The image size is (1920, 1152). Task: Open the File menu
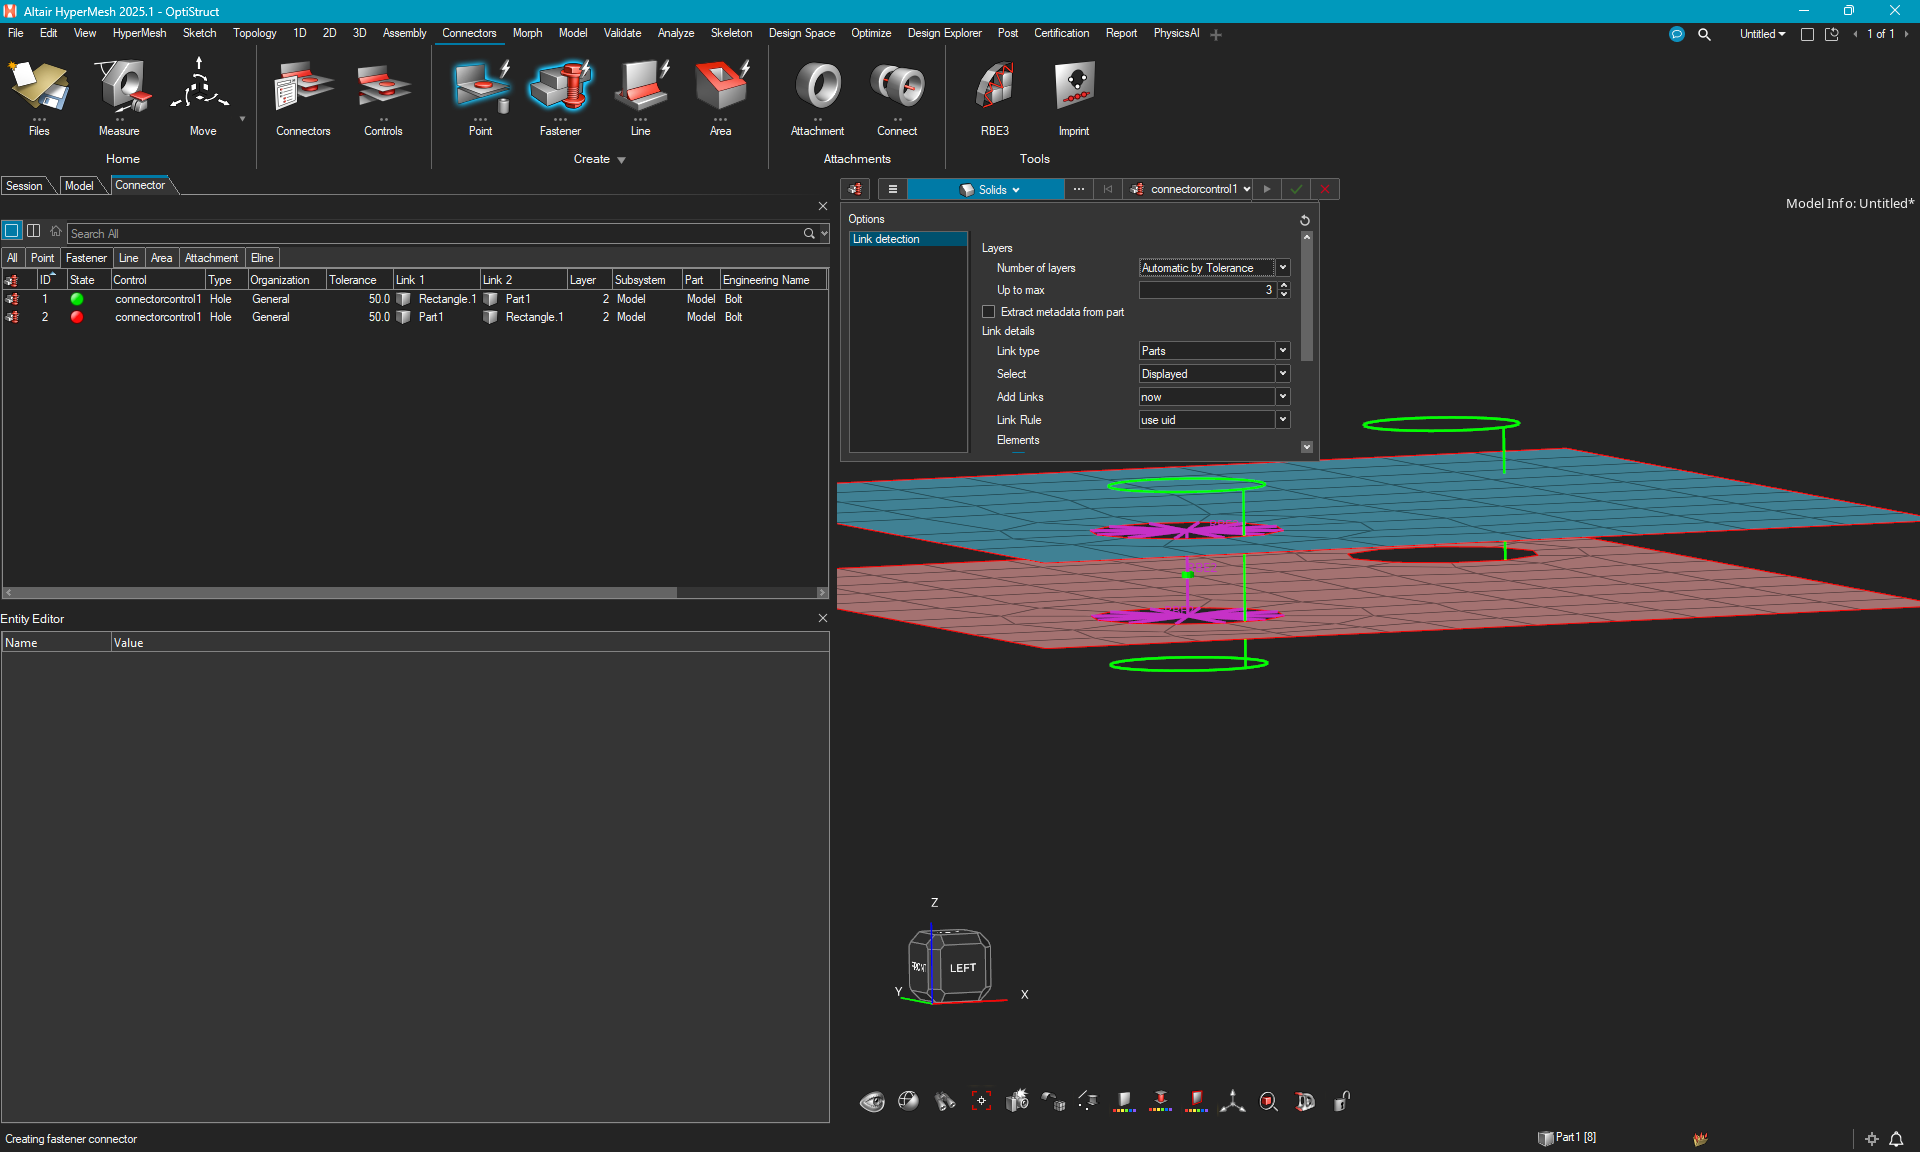coord(16,33)
